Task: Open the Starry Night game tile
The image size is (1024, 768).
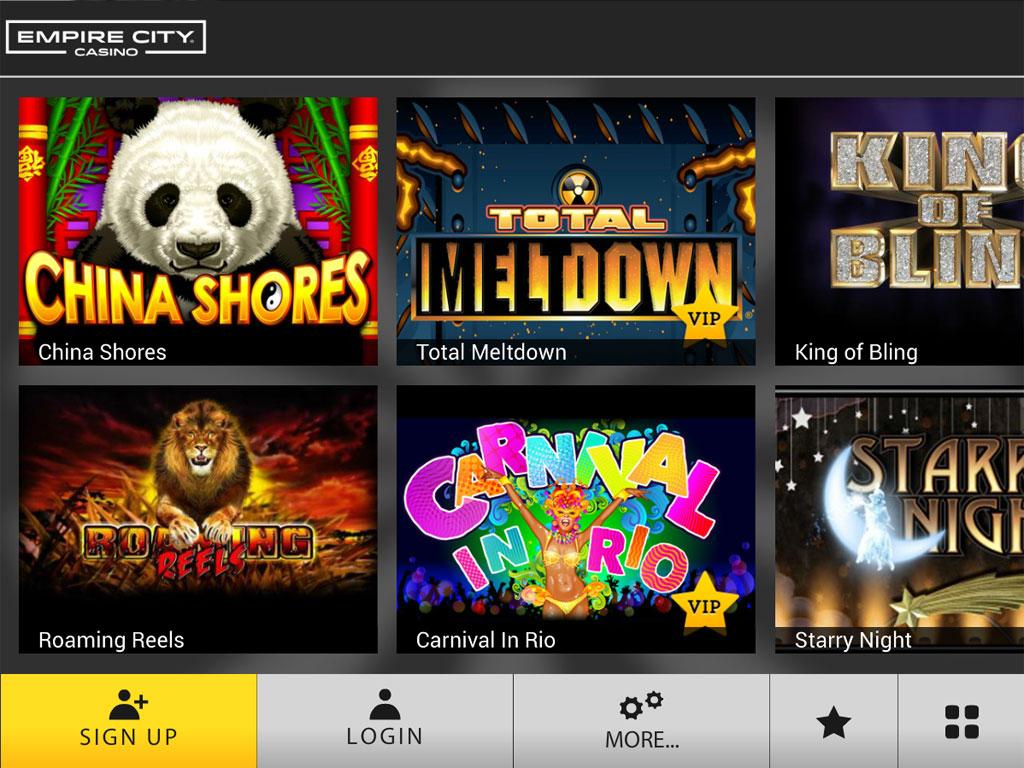Action: coord(899,519)
